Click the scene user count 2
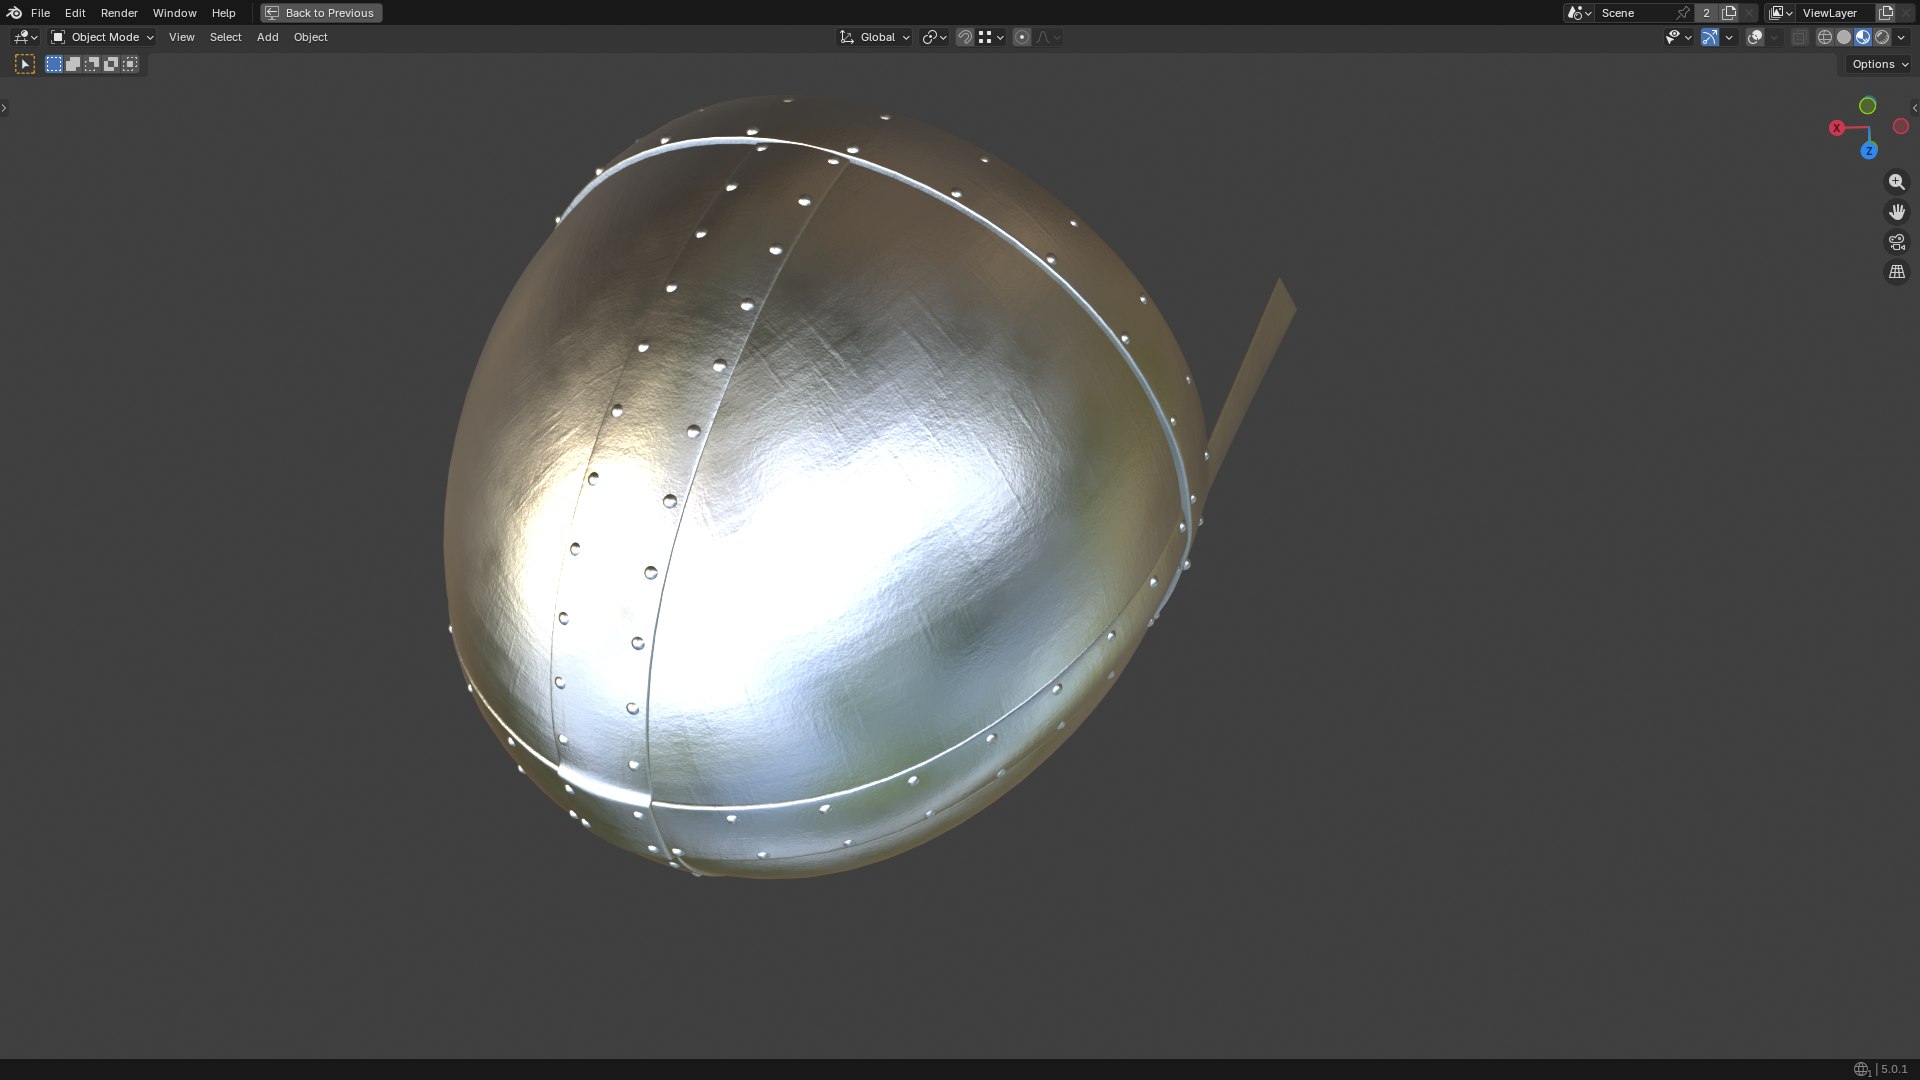1920x1080 pixels. pyautogui.click(x=1707, y=13)
